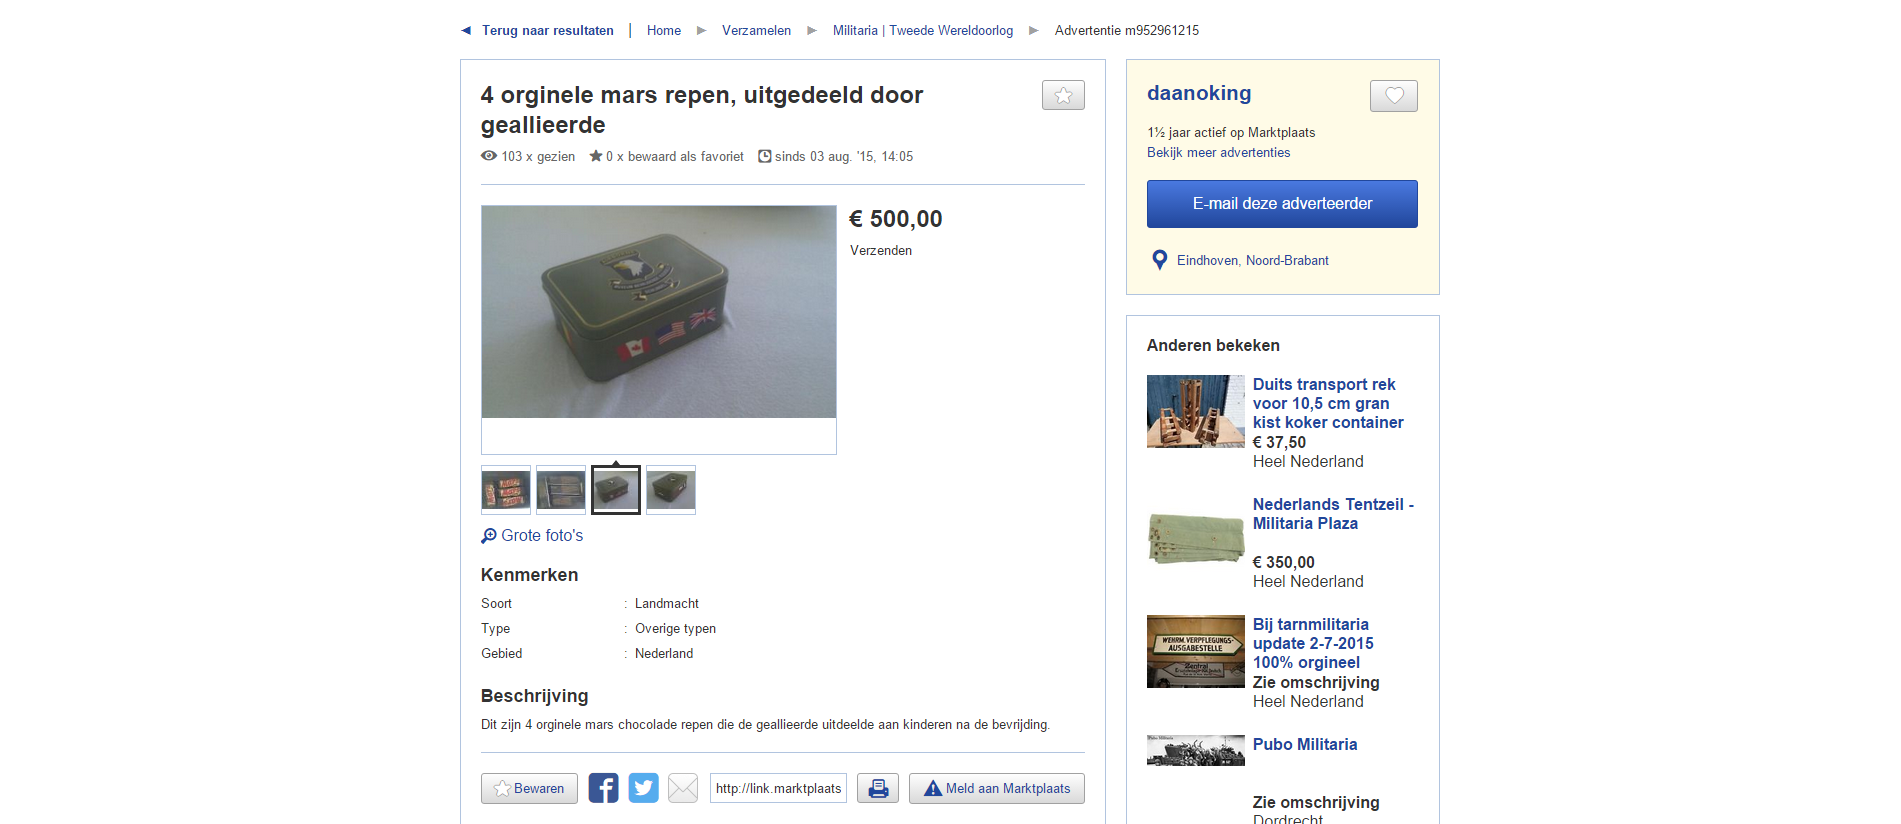Share listing by email envelope icon
The width and height of the screenshot is (1901, 824).
(x=683, y=788)
